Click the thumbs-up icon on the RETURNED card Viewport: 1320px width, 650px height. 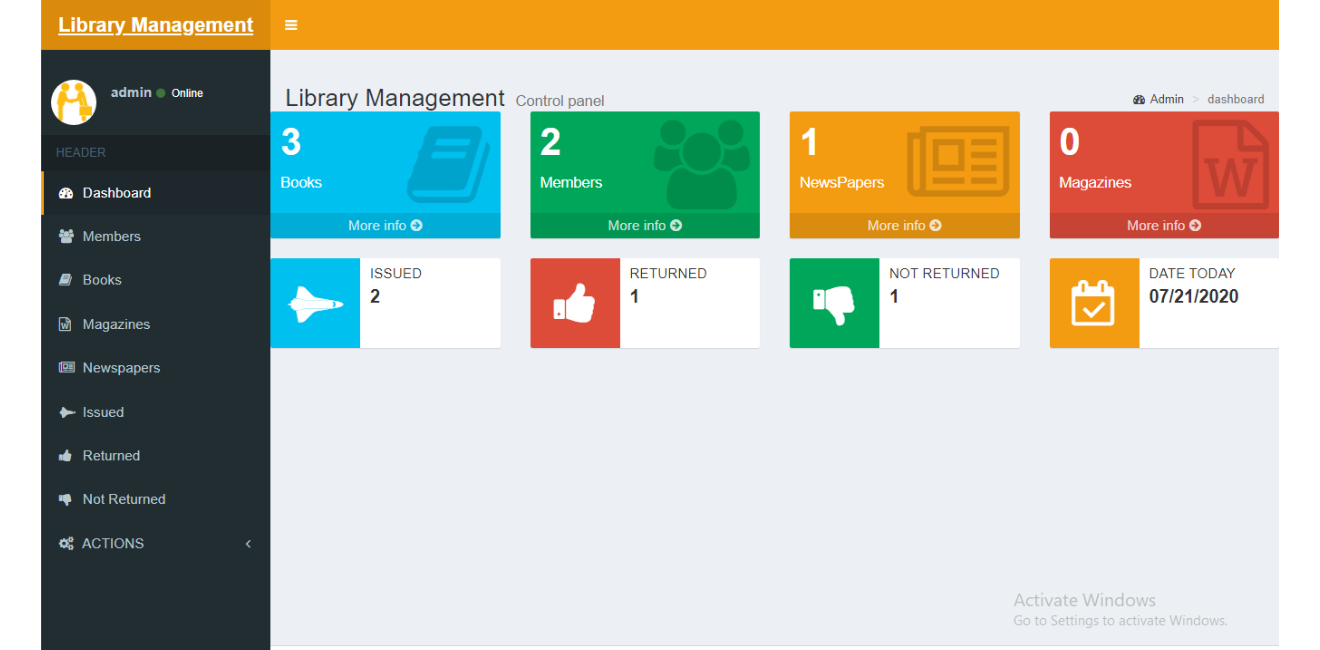pyautogui.click(x=575, y=302)
